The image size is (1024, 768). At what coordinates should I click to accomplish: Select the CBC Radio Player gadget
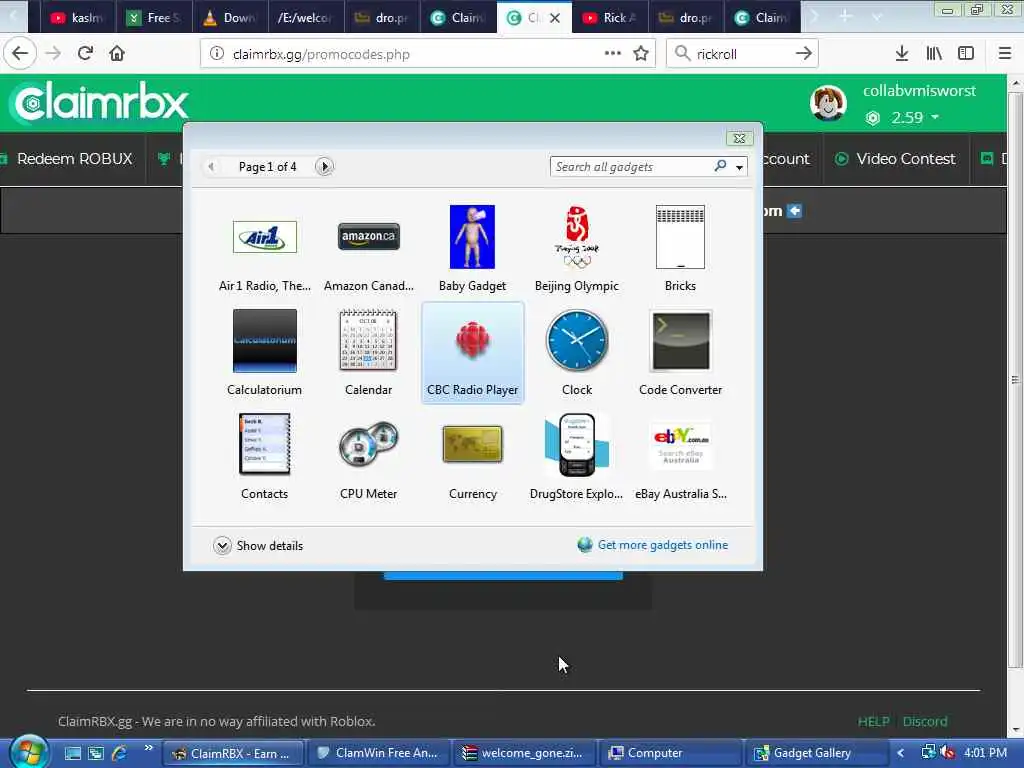pyautogui.click(x=473, y=353)
